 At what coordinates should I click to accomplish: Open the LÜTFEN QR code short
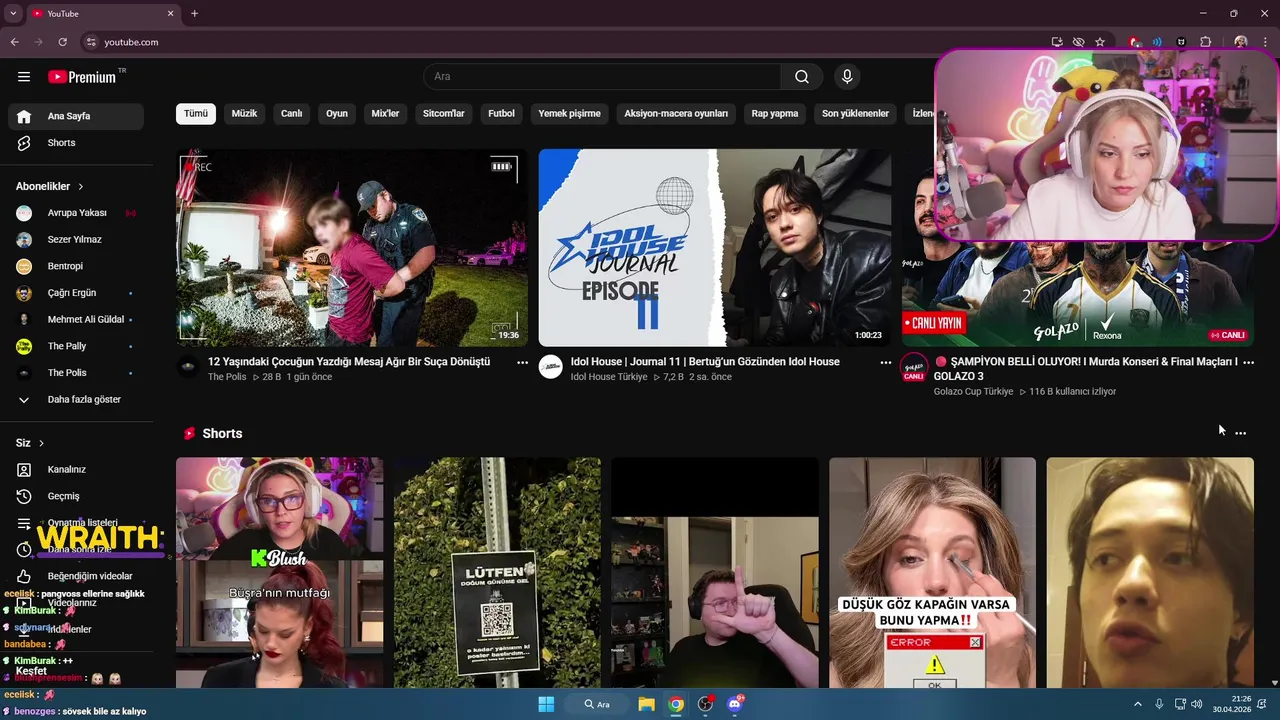[497, 573]
